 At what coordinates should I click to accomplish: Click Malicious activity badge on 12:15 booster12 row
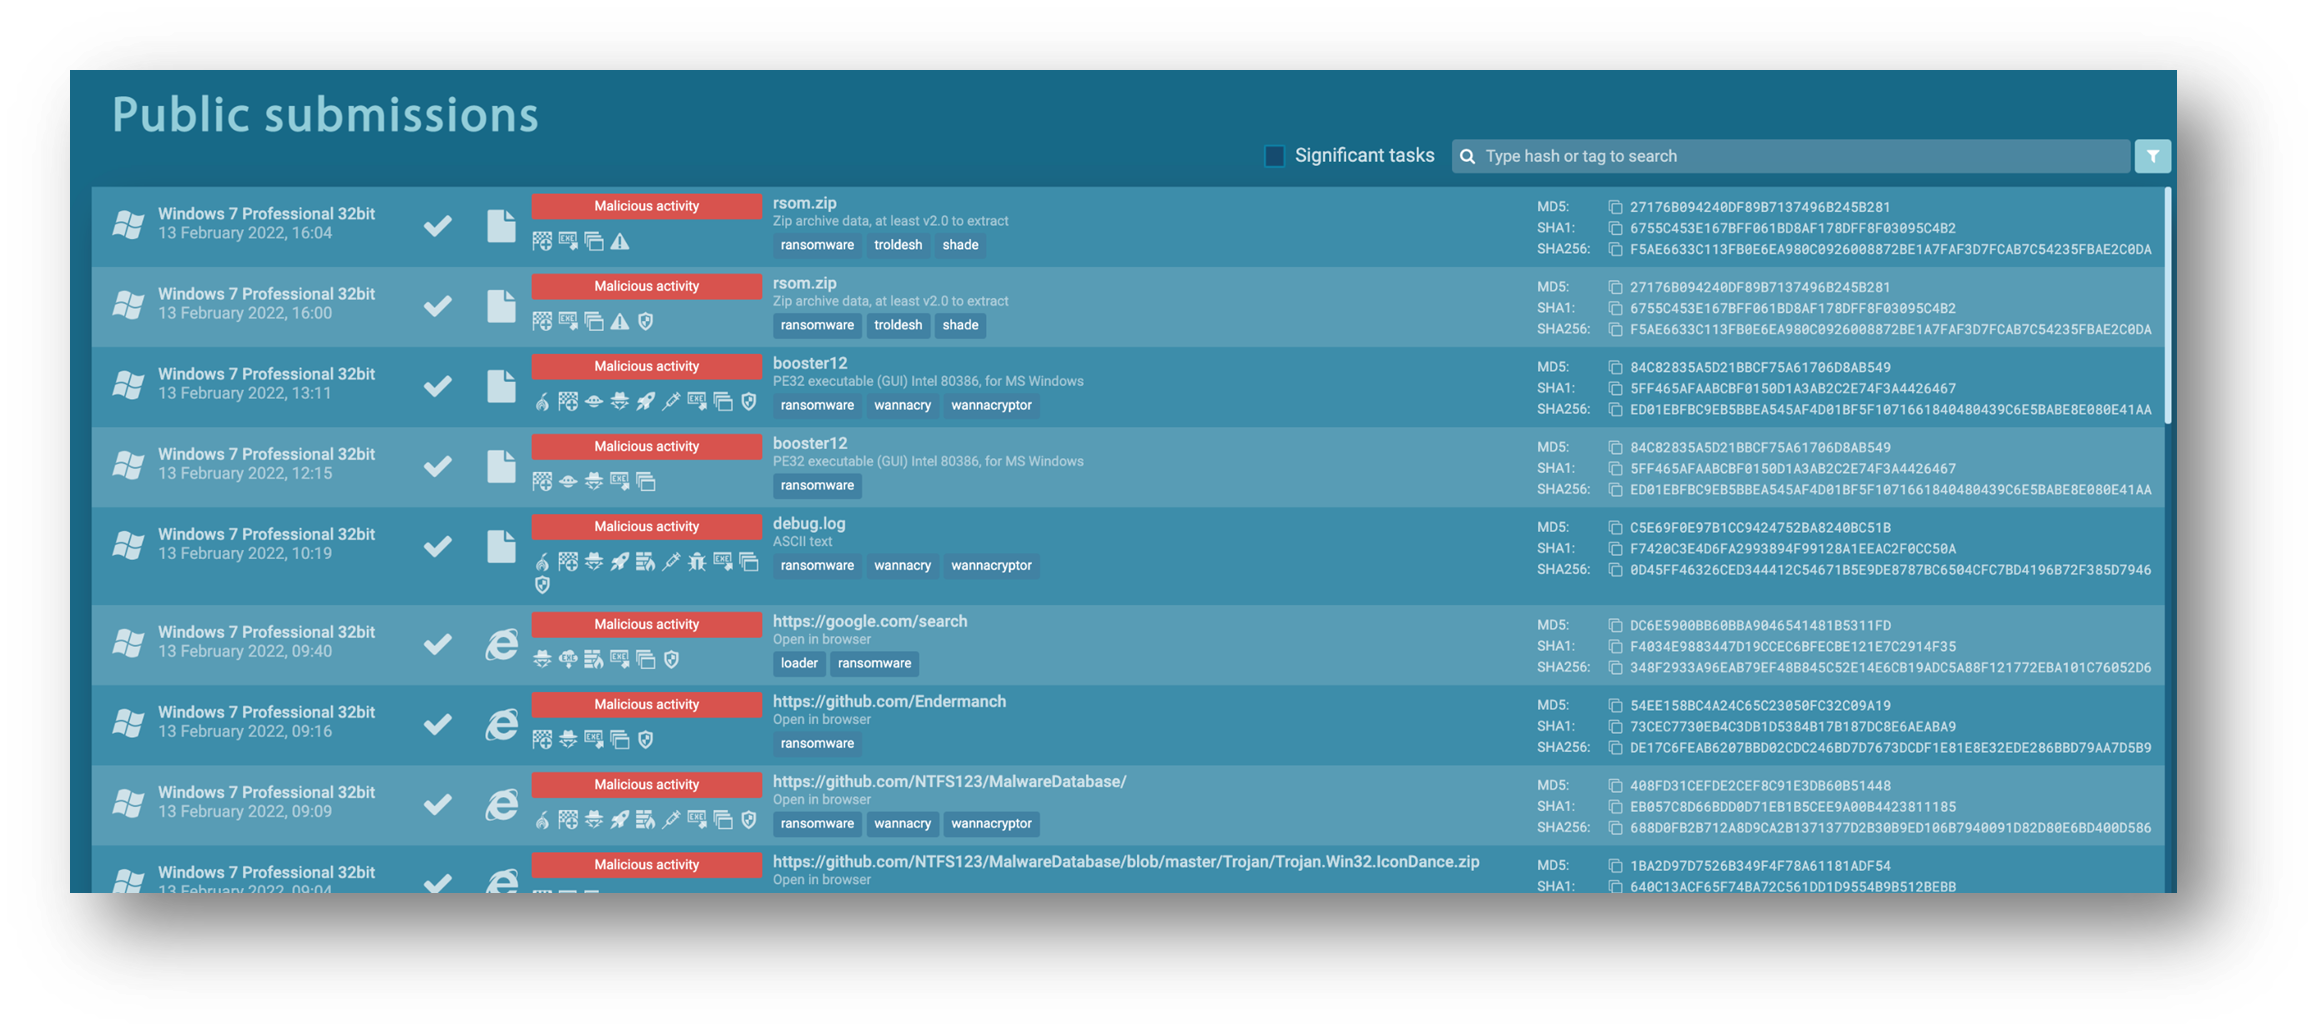coord(646,446)
